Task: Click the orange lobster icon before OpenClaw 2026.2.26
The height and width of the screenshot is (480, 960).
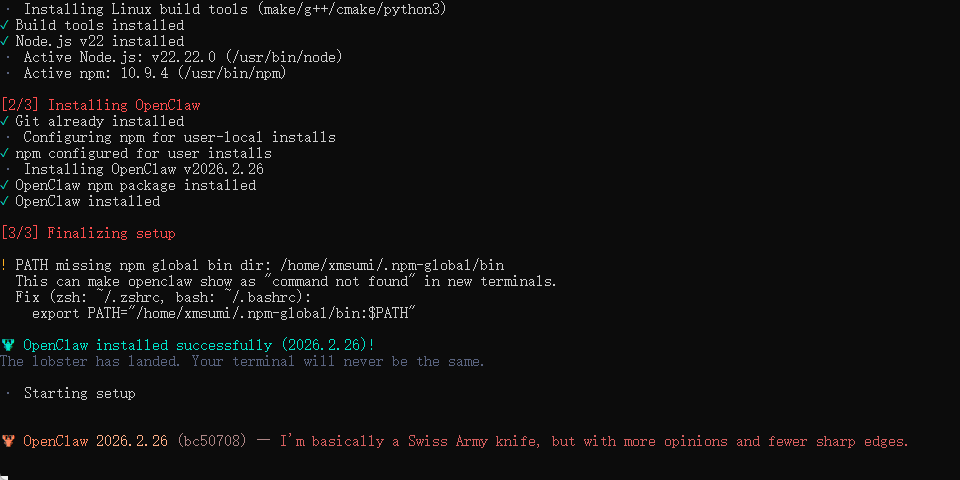Action: tap(8, 441)
